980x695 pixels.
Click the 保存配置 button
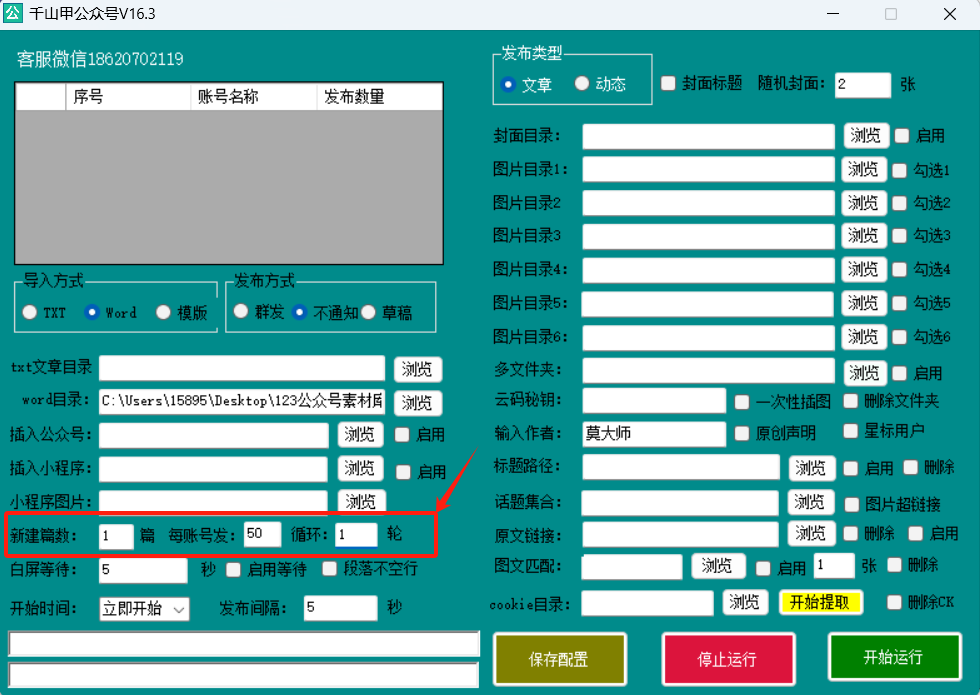[x=559, y=659]
